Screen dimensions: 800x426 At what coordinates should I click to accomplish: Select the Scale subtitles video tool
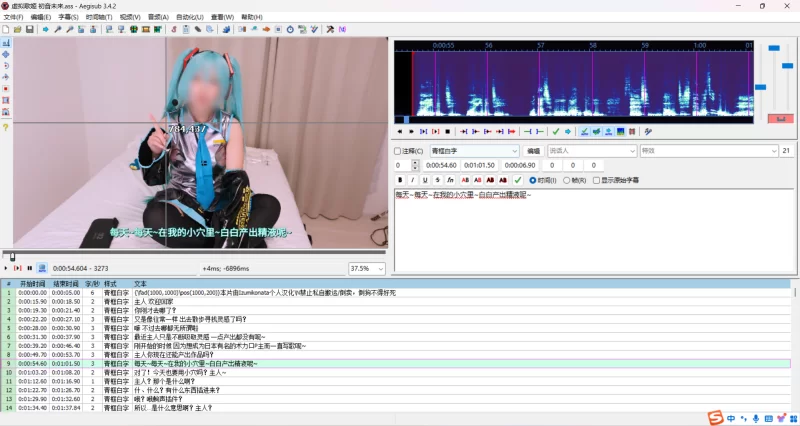tap(6, 89)
